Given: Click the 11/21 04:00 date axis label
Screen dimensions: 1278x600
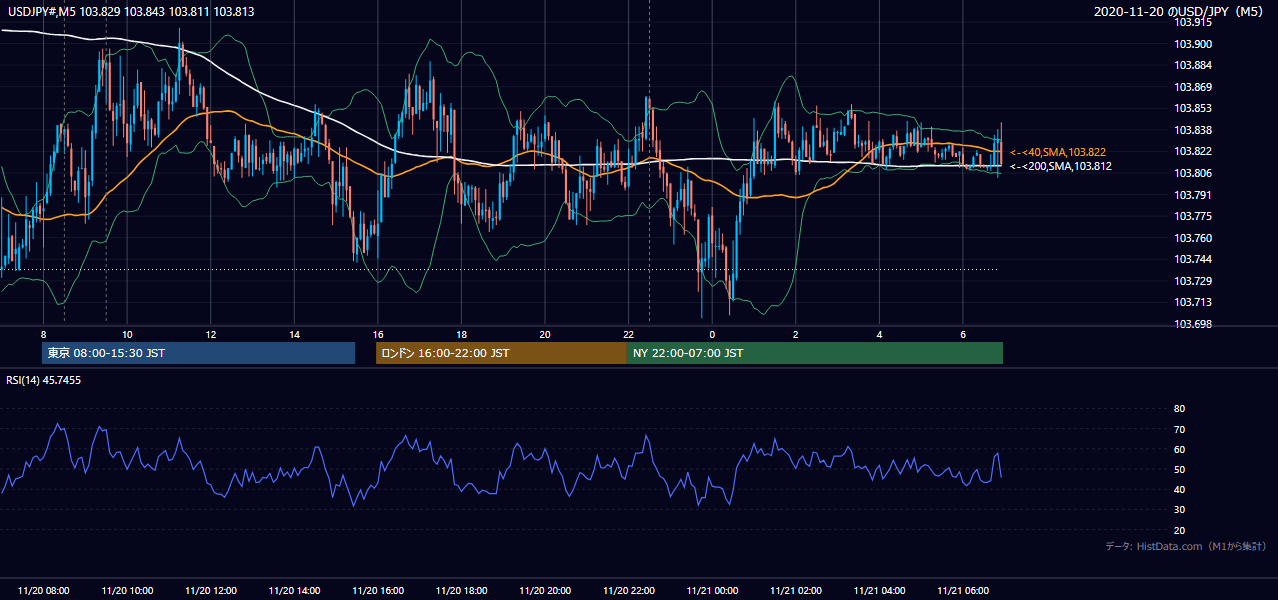Looking at the screenshot, I should pyautogui.click(x=879, y=591).
